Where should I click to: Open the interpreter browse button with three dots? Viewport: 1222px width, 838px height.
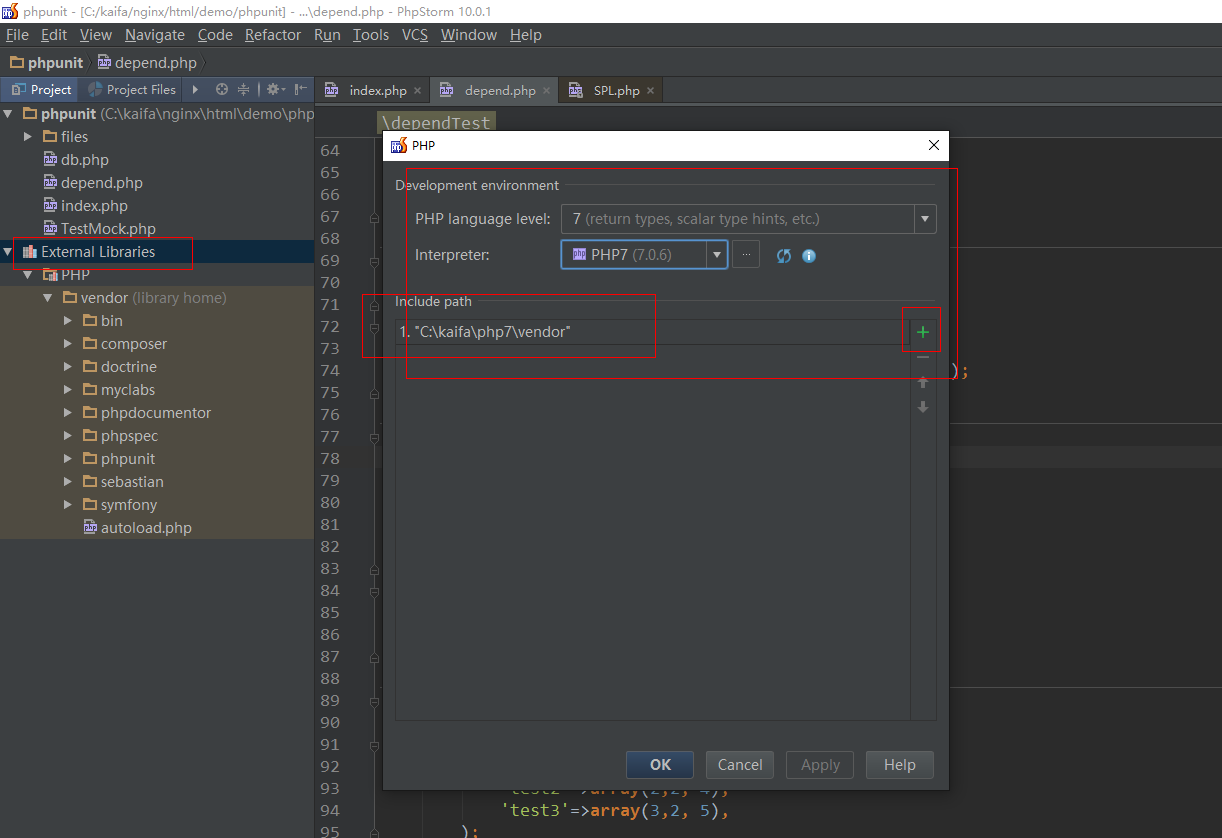746,255
